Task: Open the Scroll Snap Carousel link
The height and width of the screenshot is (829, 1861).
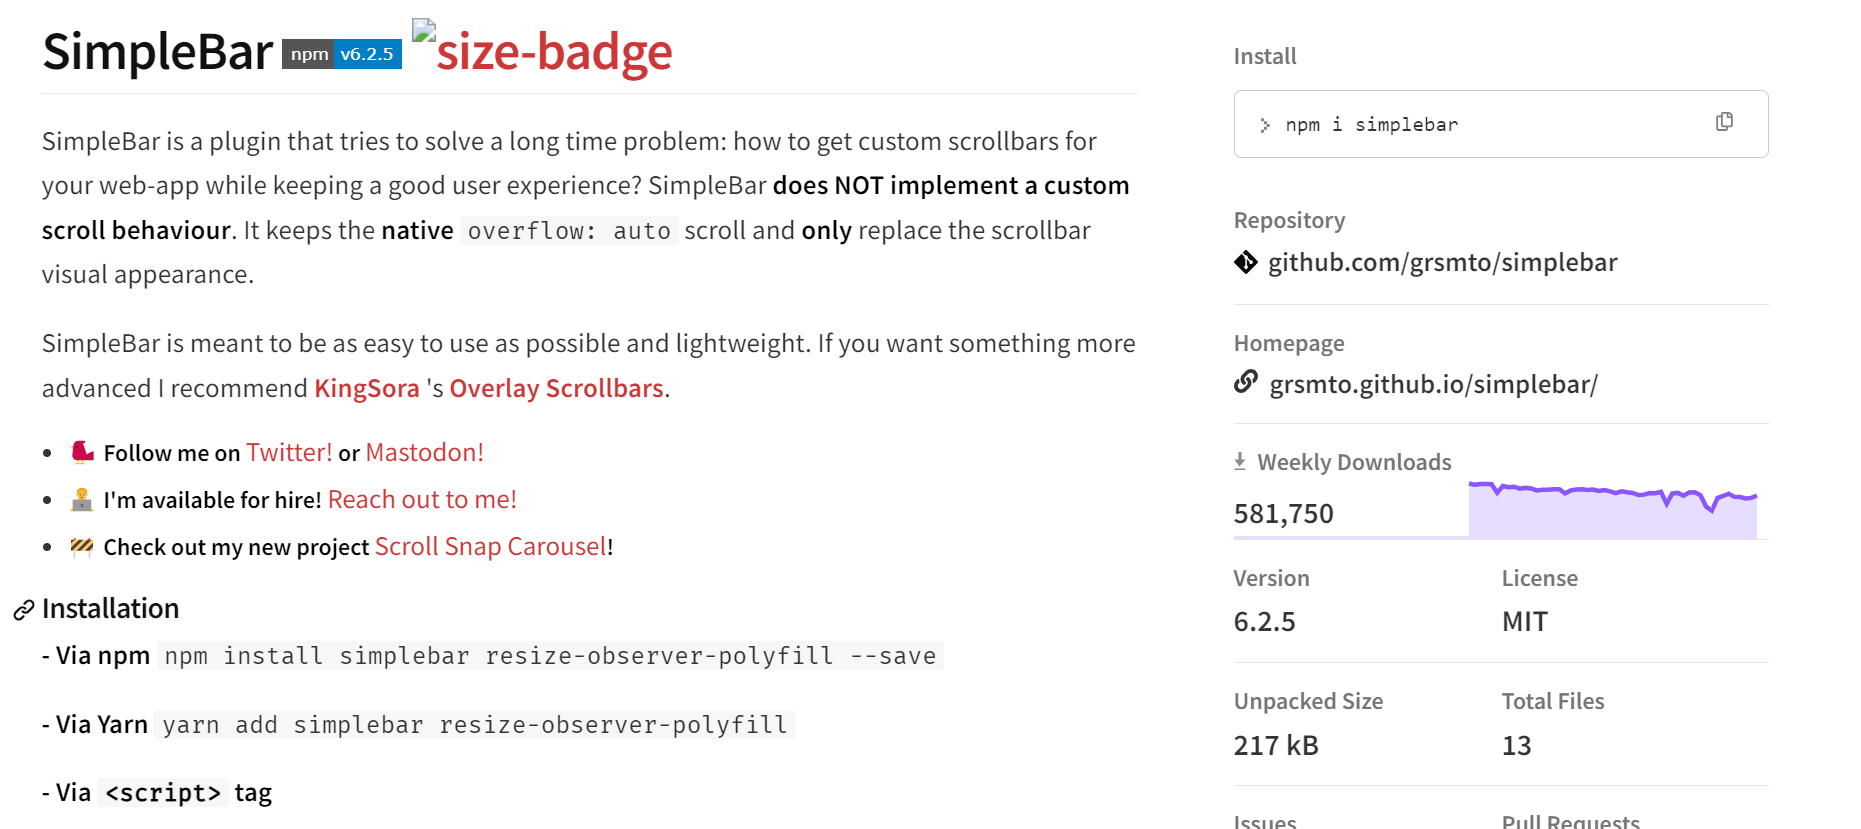Action: (490, 547)
